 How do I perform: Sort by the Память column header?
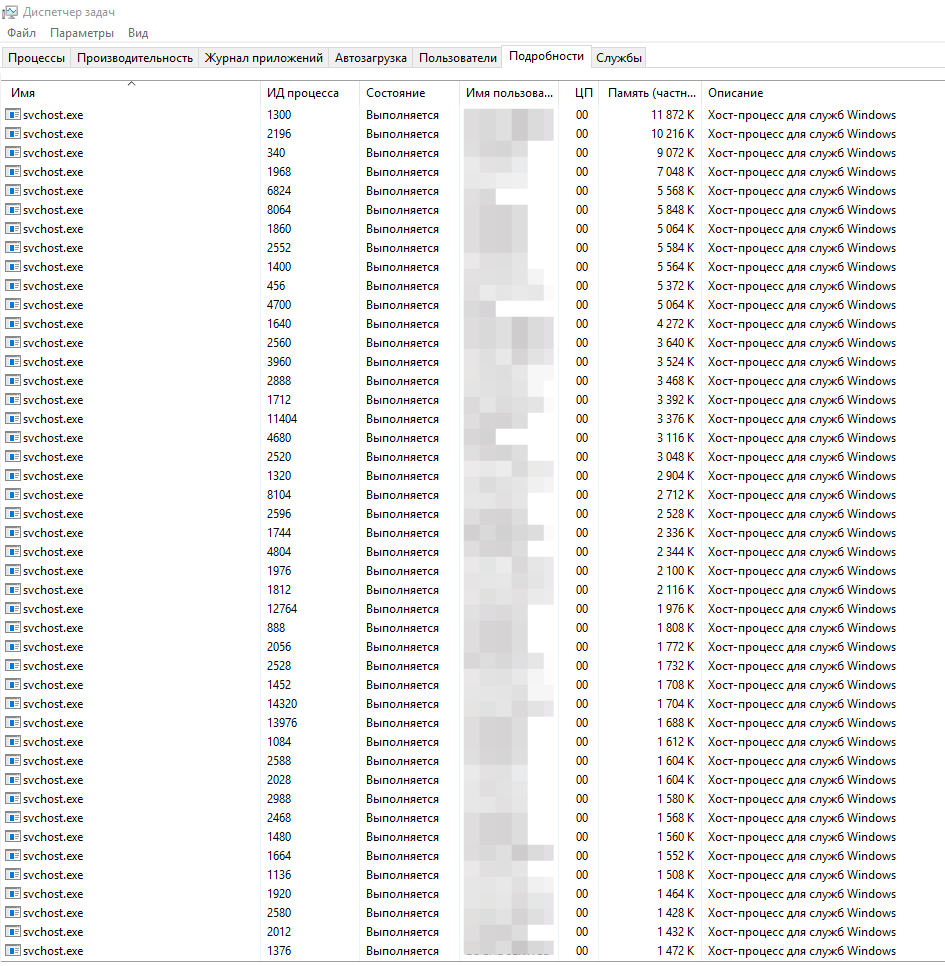tap(651, 93)
